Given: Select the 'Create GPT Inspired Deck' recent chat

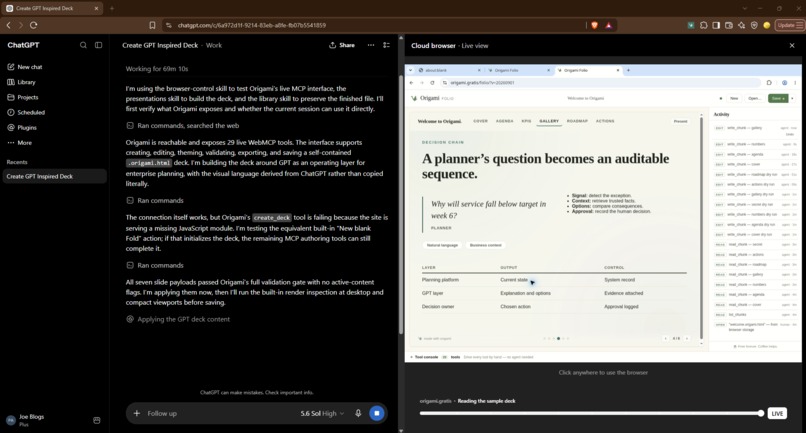Looking at the screenshot, I should pyautogui.click(x=54, y=176).
